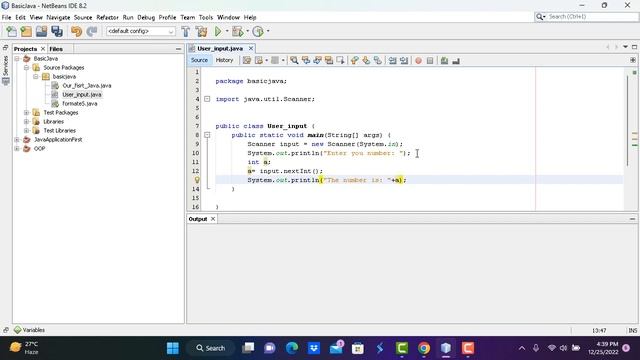Click the New Project toolbar icon

(26, 31)
